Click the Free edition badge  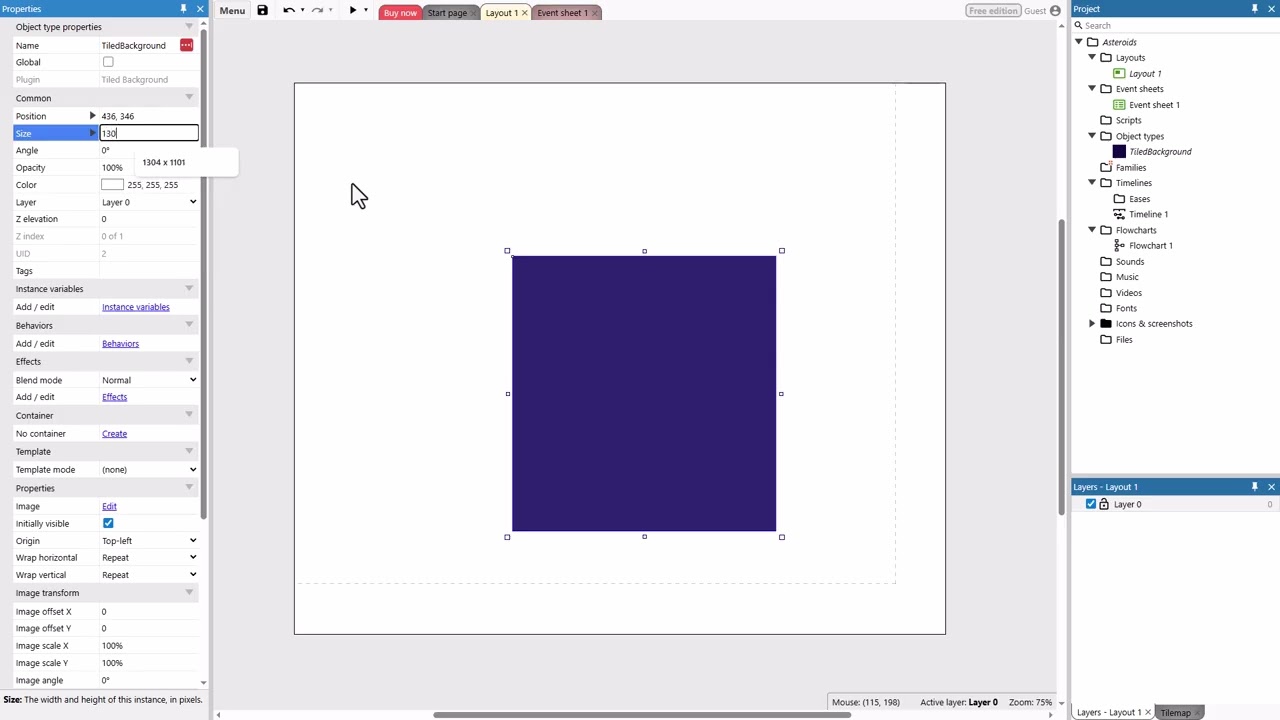(x=993, y=11)
